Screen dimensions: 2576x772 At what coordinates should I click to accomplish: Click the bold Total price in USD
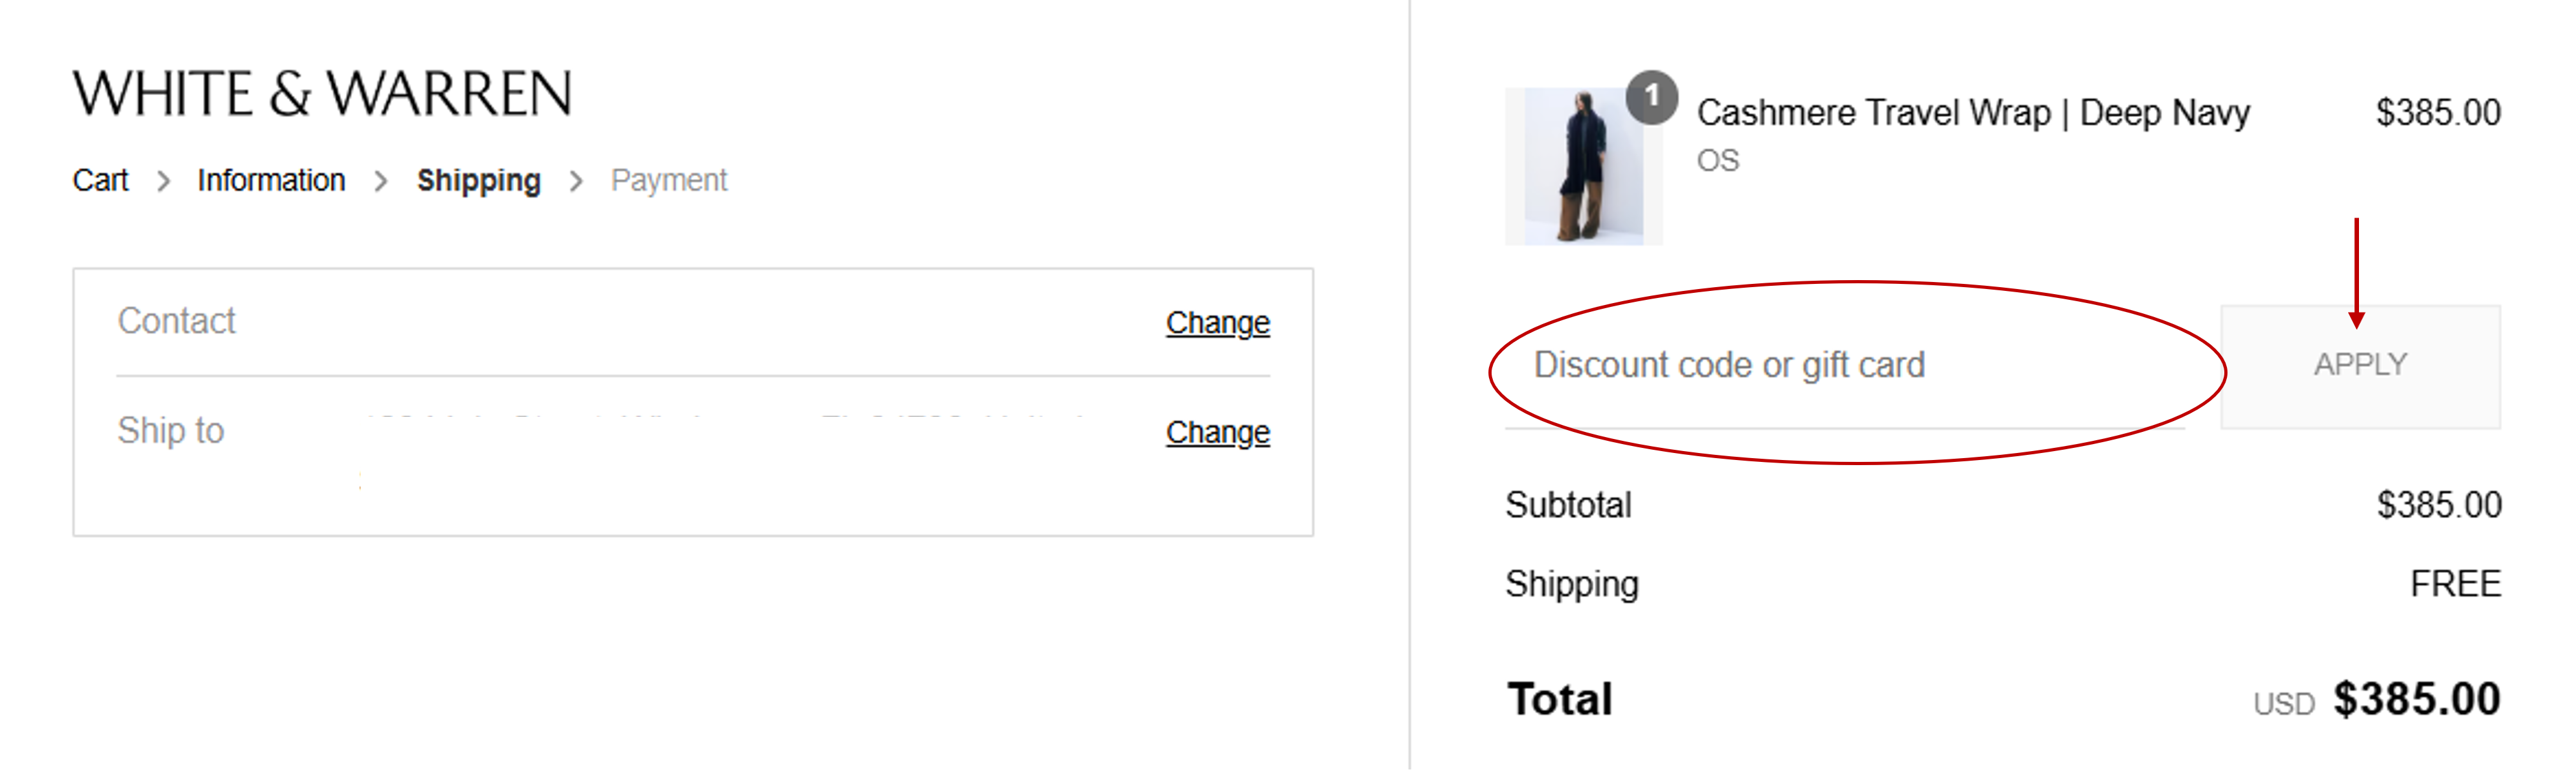coord(2416,699)
